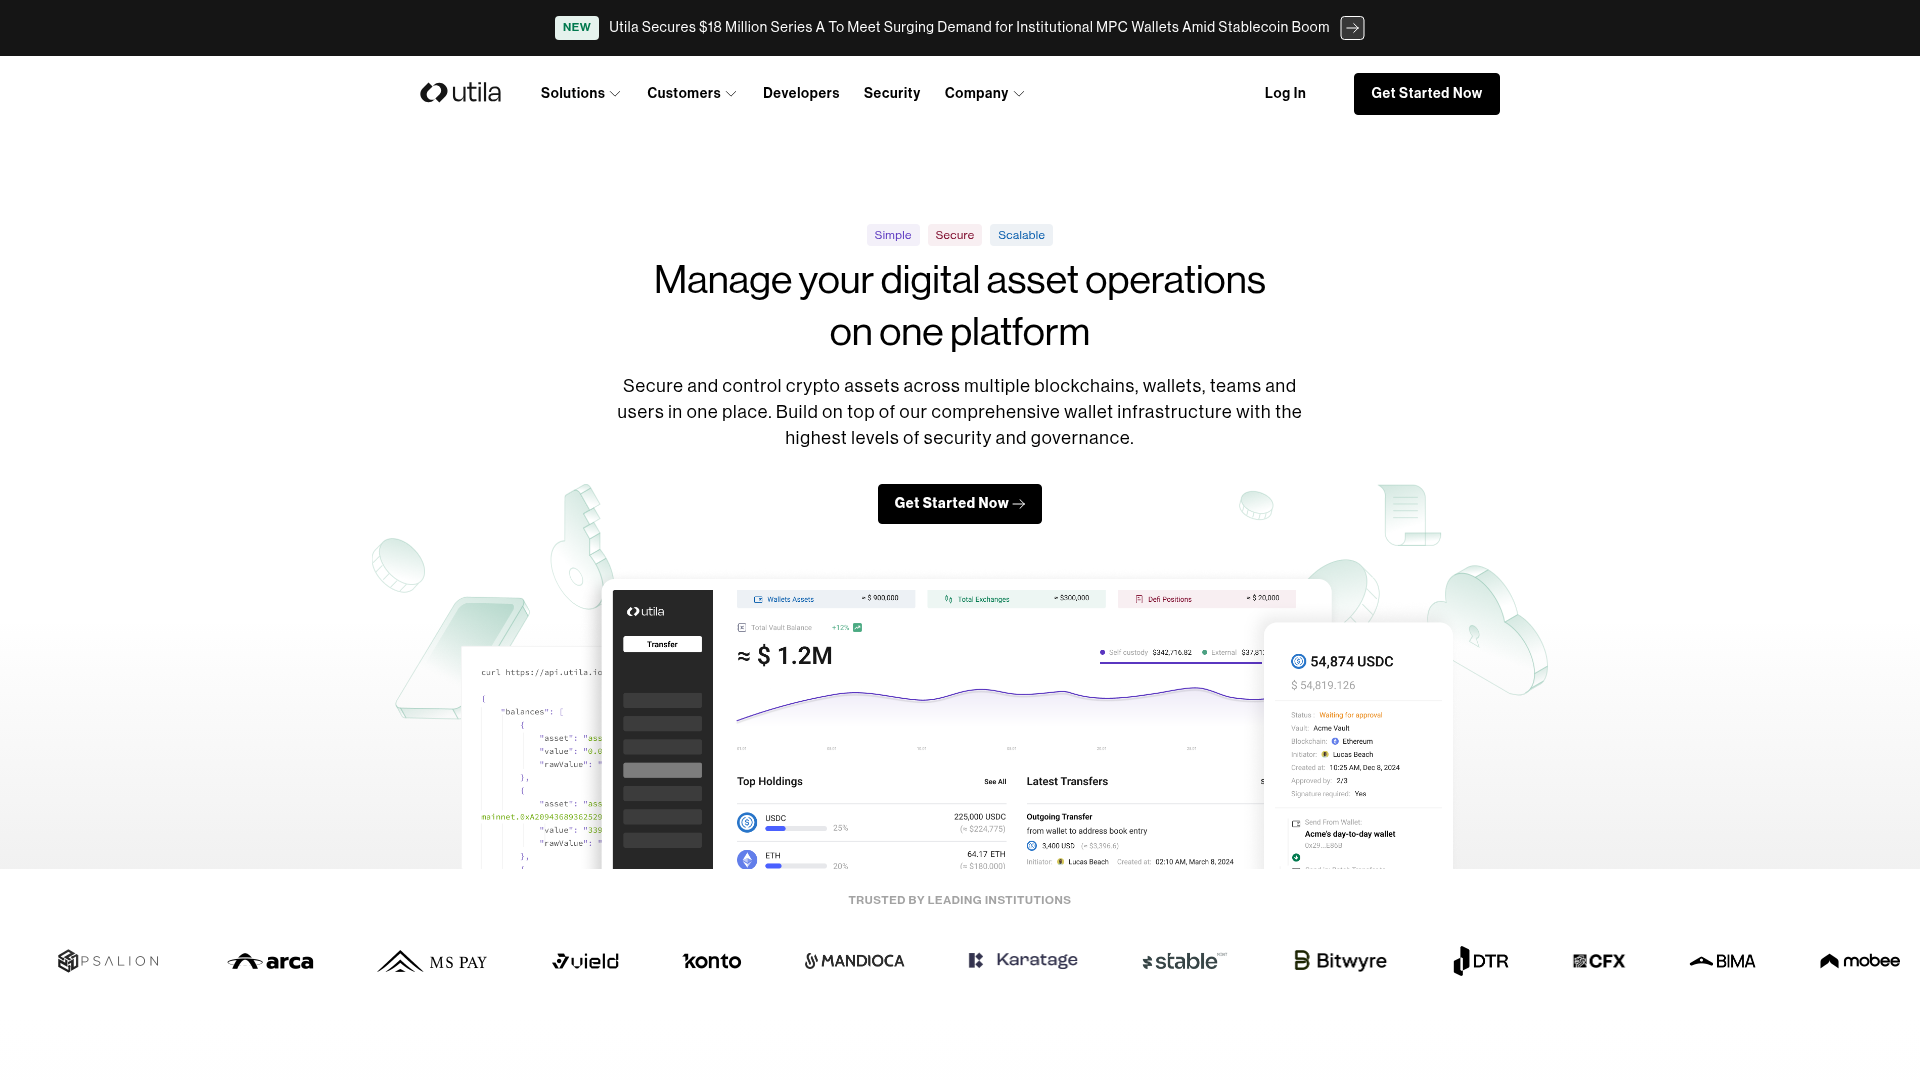Click the Utila logo in dashboard sidebar
The image size is (1920, 1080).
pyautogui.click(x=646, y=612)
